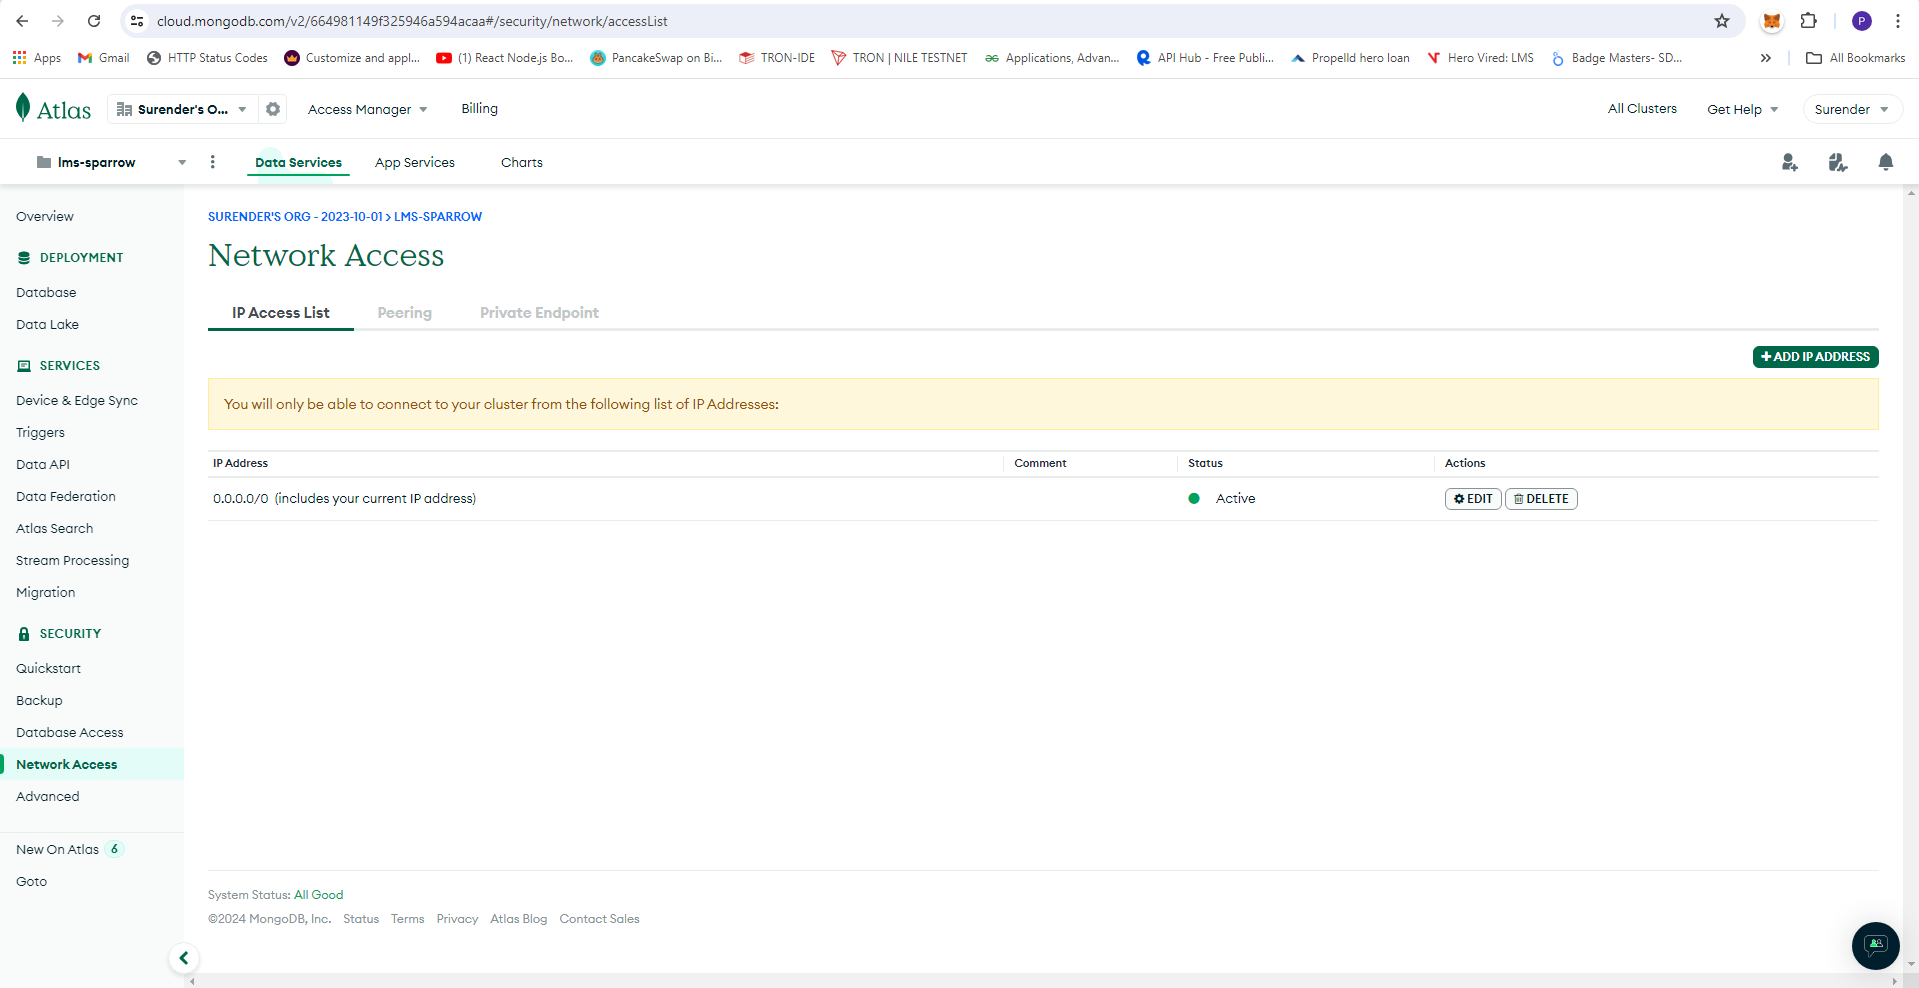The width and height of the screenshot is (1919, 988).
Task: View site information icon in address bar
Action: 138,21
